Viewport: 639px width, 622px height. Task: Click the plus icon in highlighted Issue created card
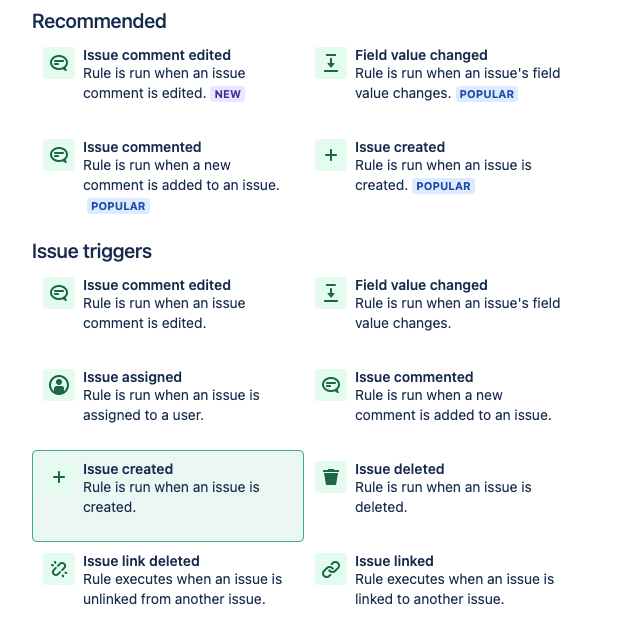click(x=59, y=477)
